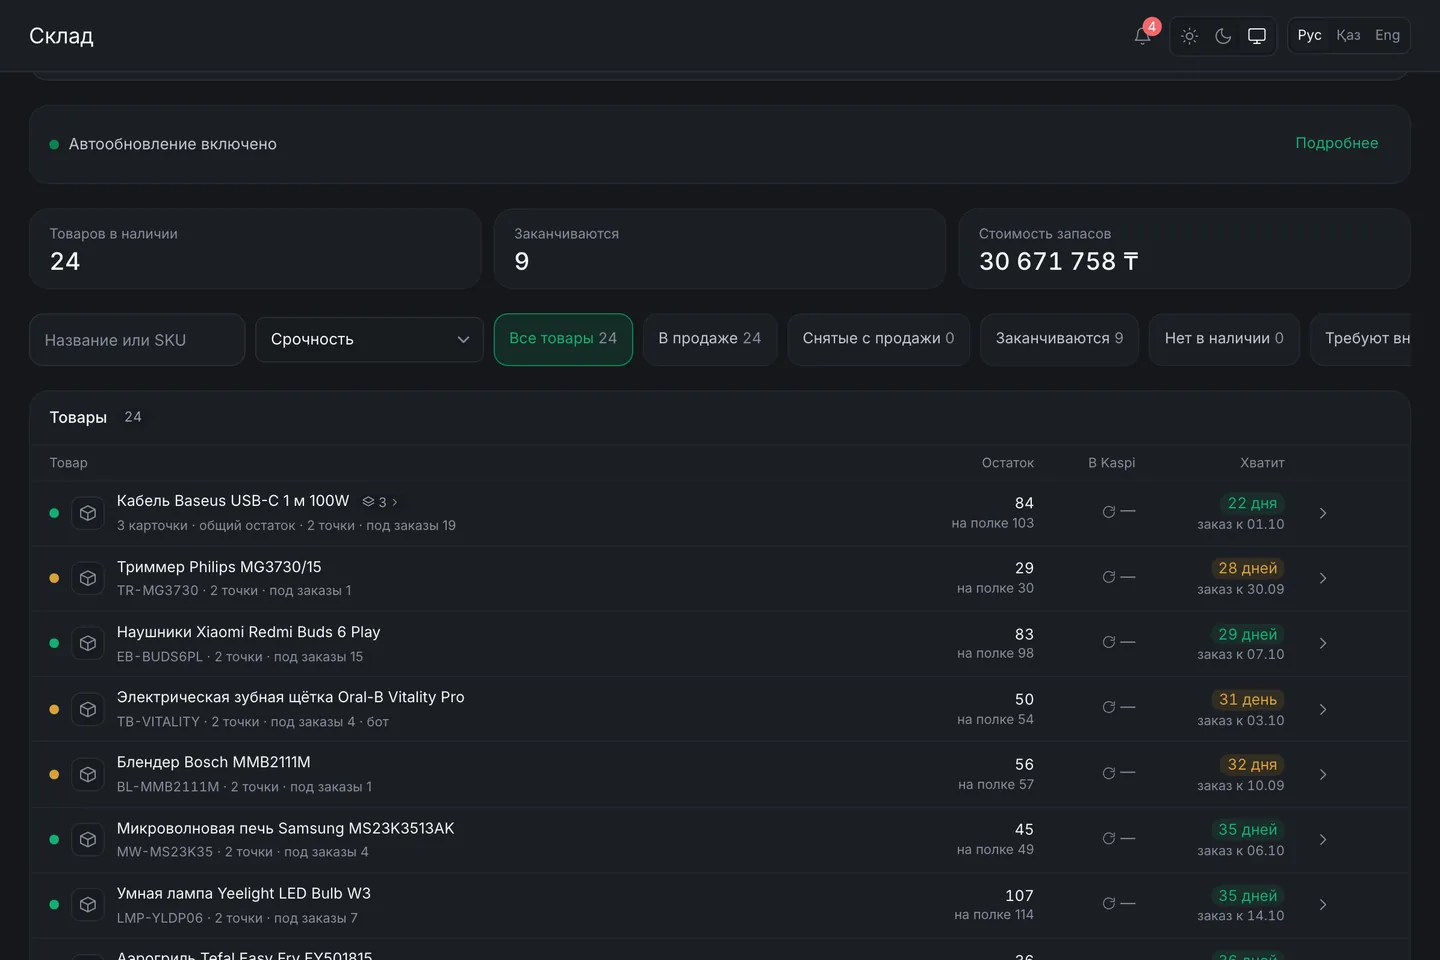
Task: Click package icon for Наушники Xiaomi
Action: (x=88, y=643)
